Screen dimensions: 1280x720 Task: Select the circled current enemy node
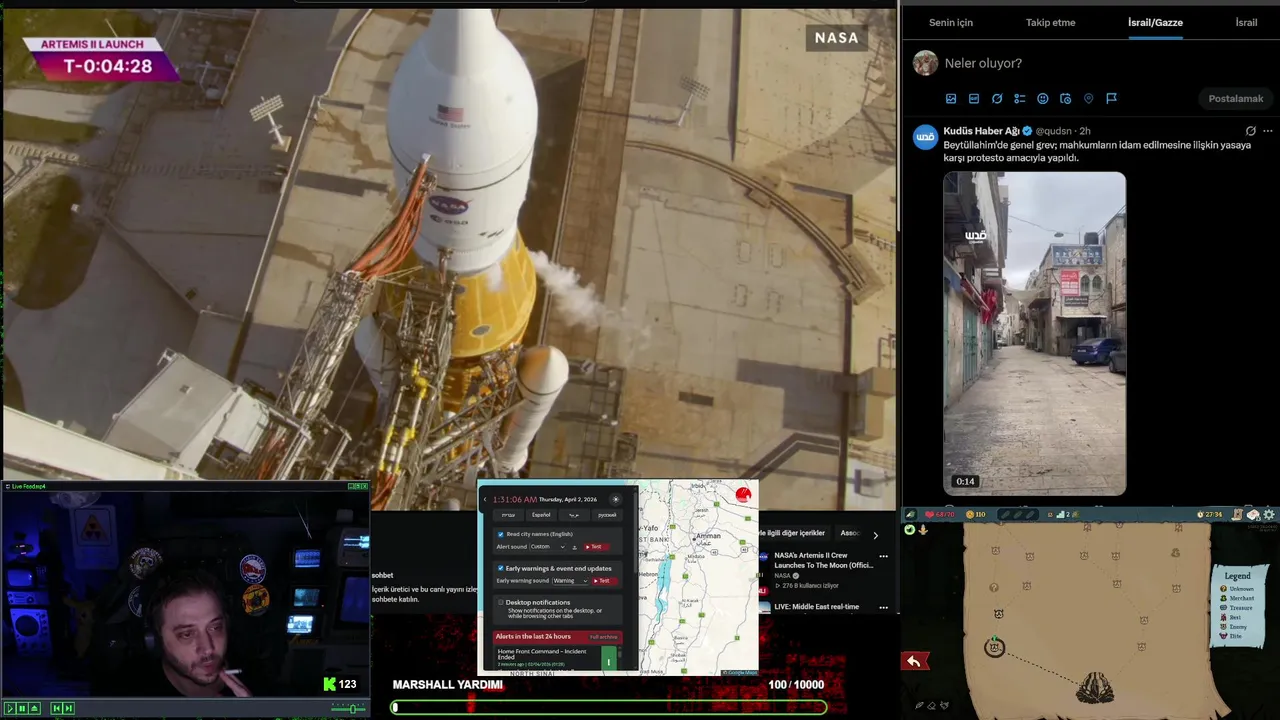tap(994, 648)
